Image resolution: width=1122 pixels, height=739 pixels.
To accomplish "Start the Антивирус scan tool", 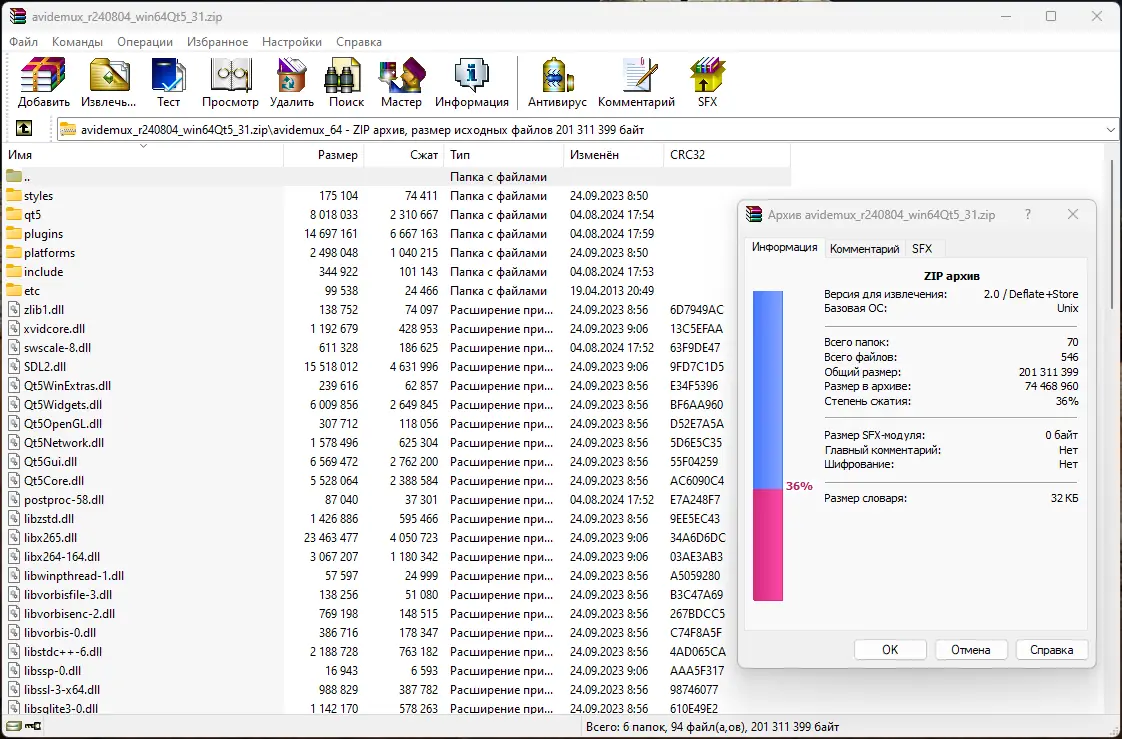I will coord(557,75).
